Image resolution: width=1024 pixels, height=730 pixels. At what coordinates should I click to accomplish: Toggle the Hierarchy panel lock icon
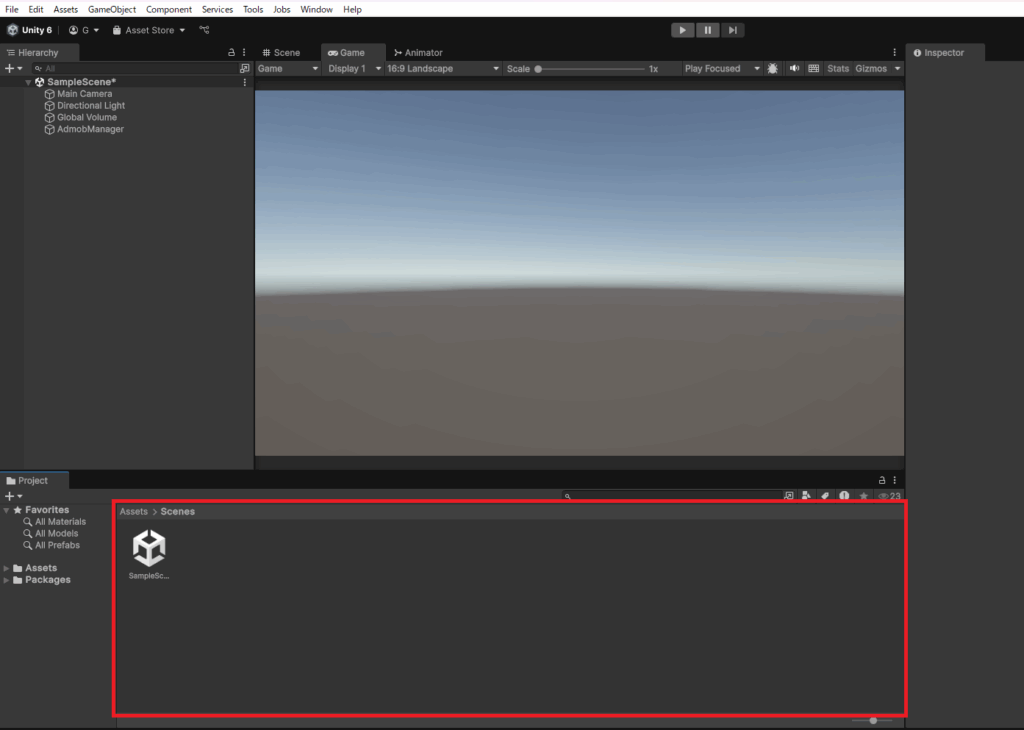[231, 52]
